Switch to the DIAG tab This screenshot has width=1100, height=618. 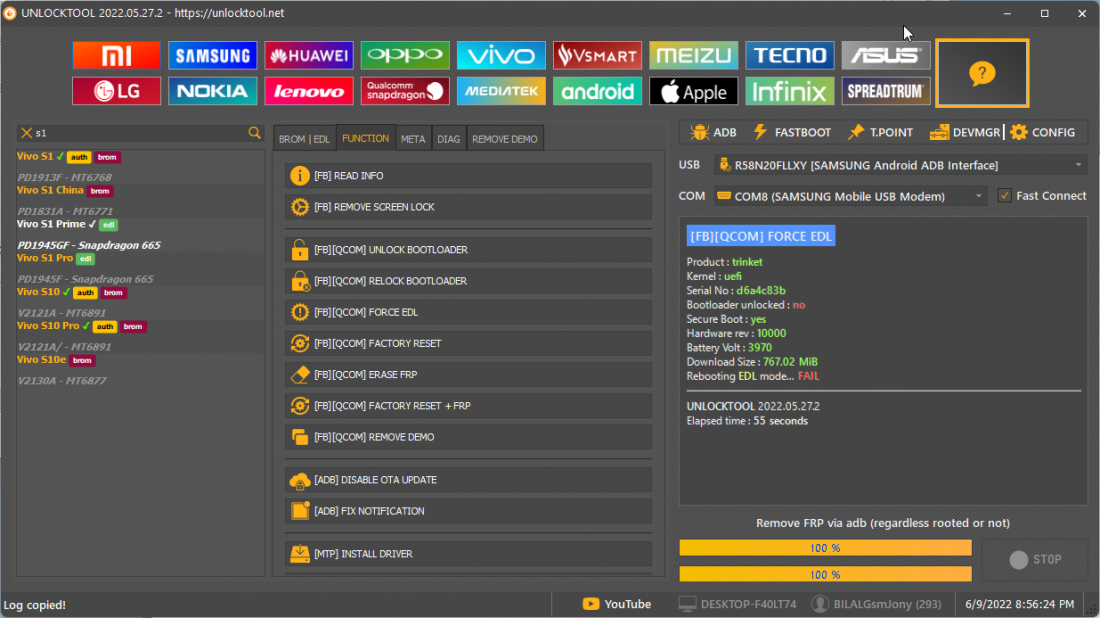pyautogui.click(x=449, y=139)
